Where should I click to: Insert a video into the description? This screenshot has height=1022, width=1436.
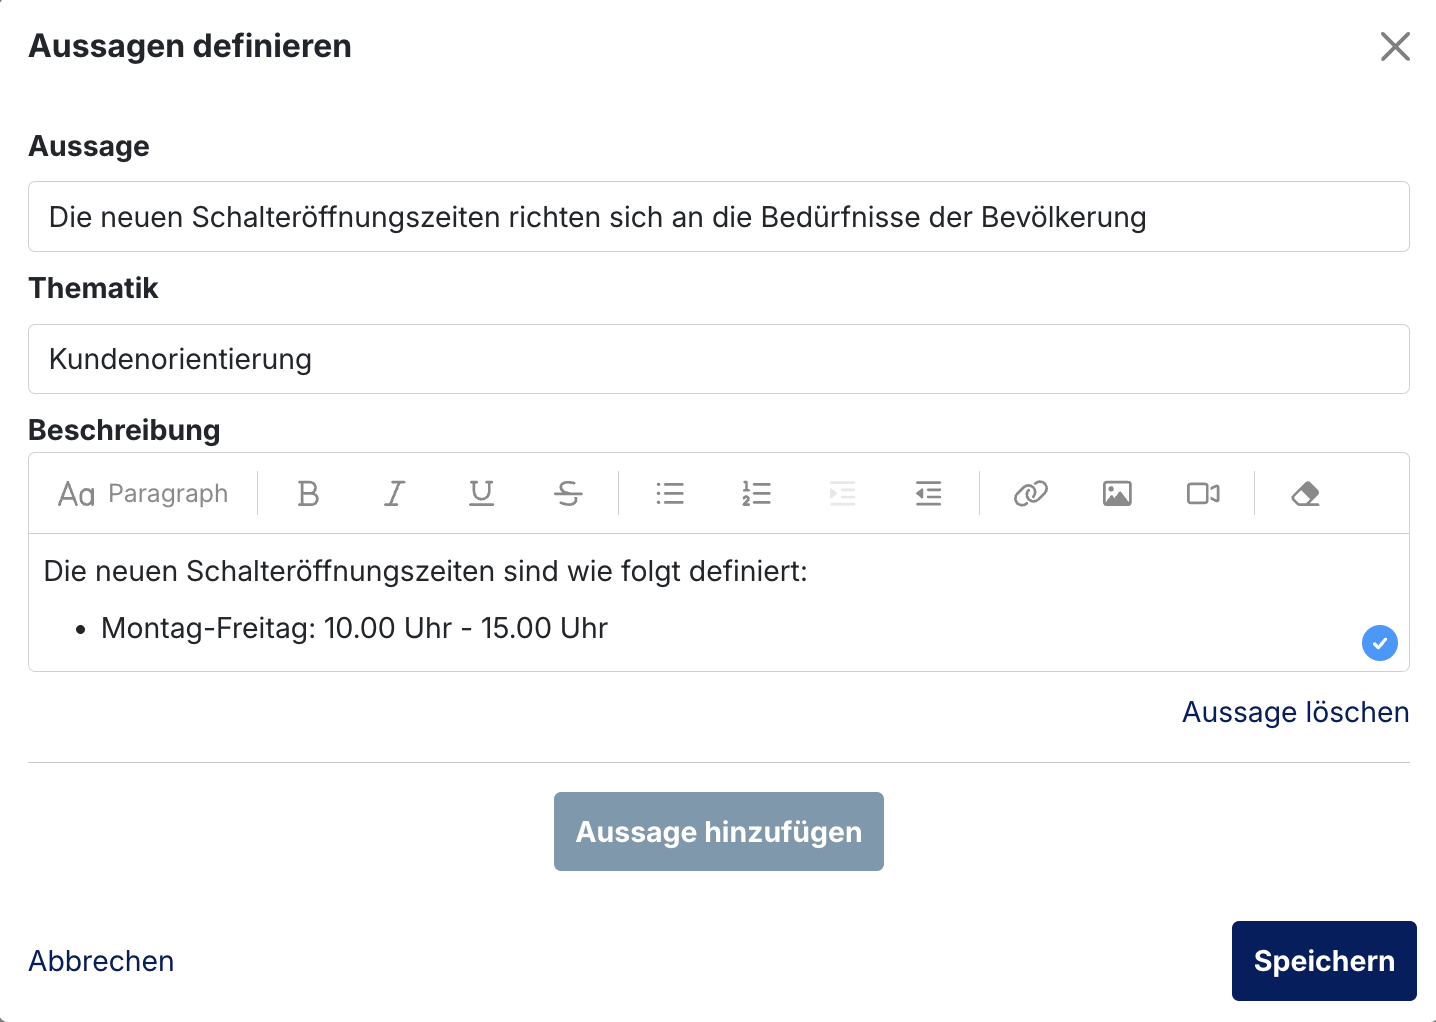(1203, 494)
